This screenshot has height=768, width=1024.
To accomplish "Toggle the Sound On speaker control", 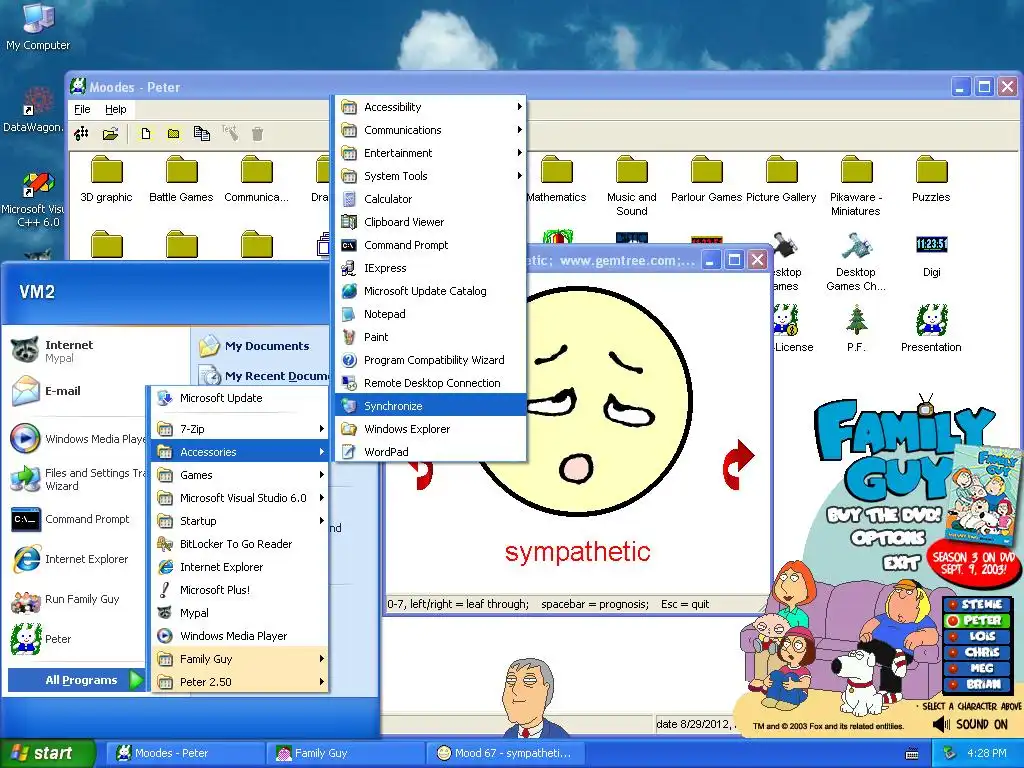I will 970,724.
